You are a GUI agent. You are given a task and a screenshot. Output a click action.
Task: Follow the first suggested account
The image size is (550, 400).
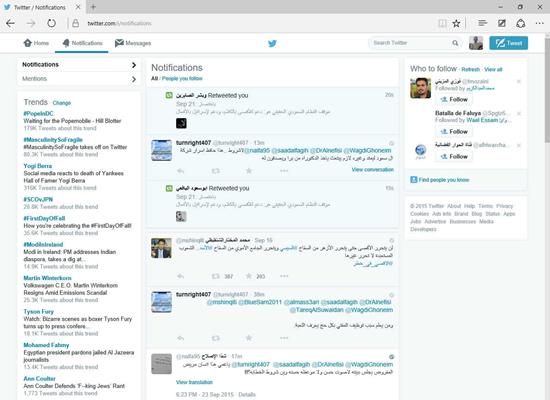pos(454,99)
